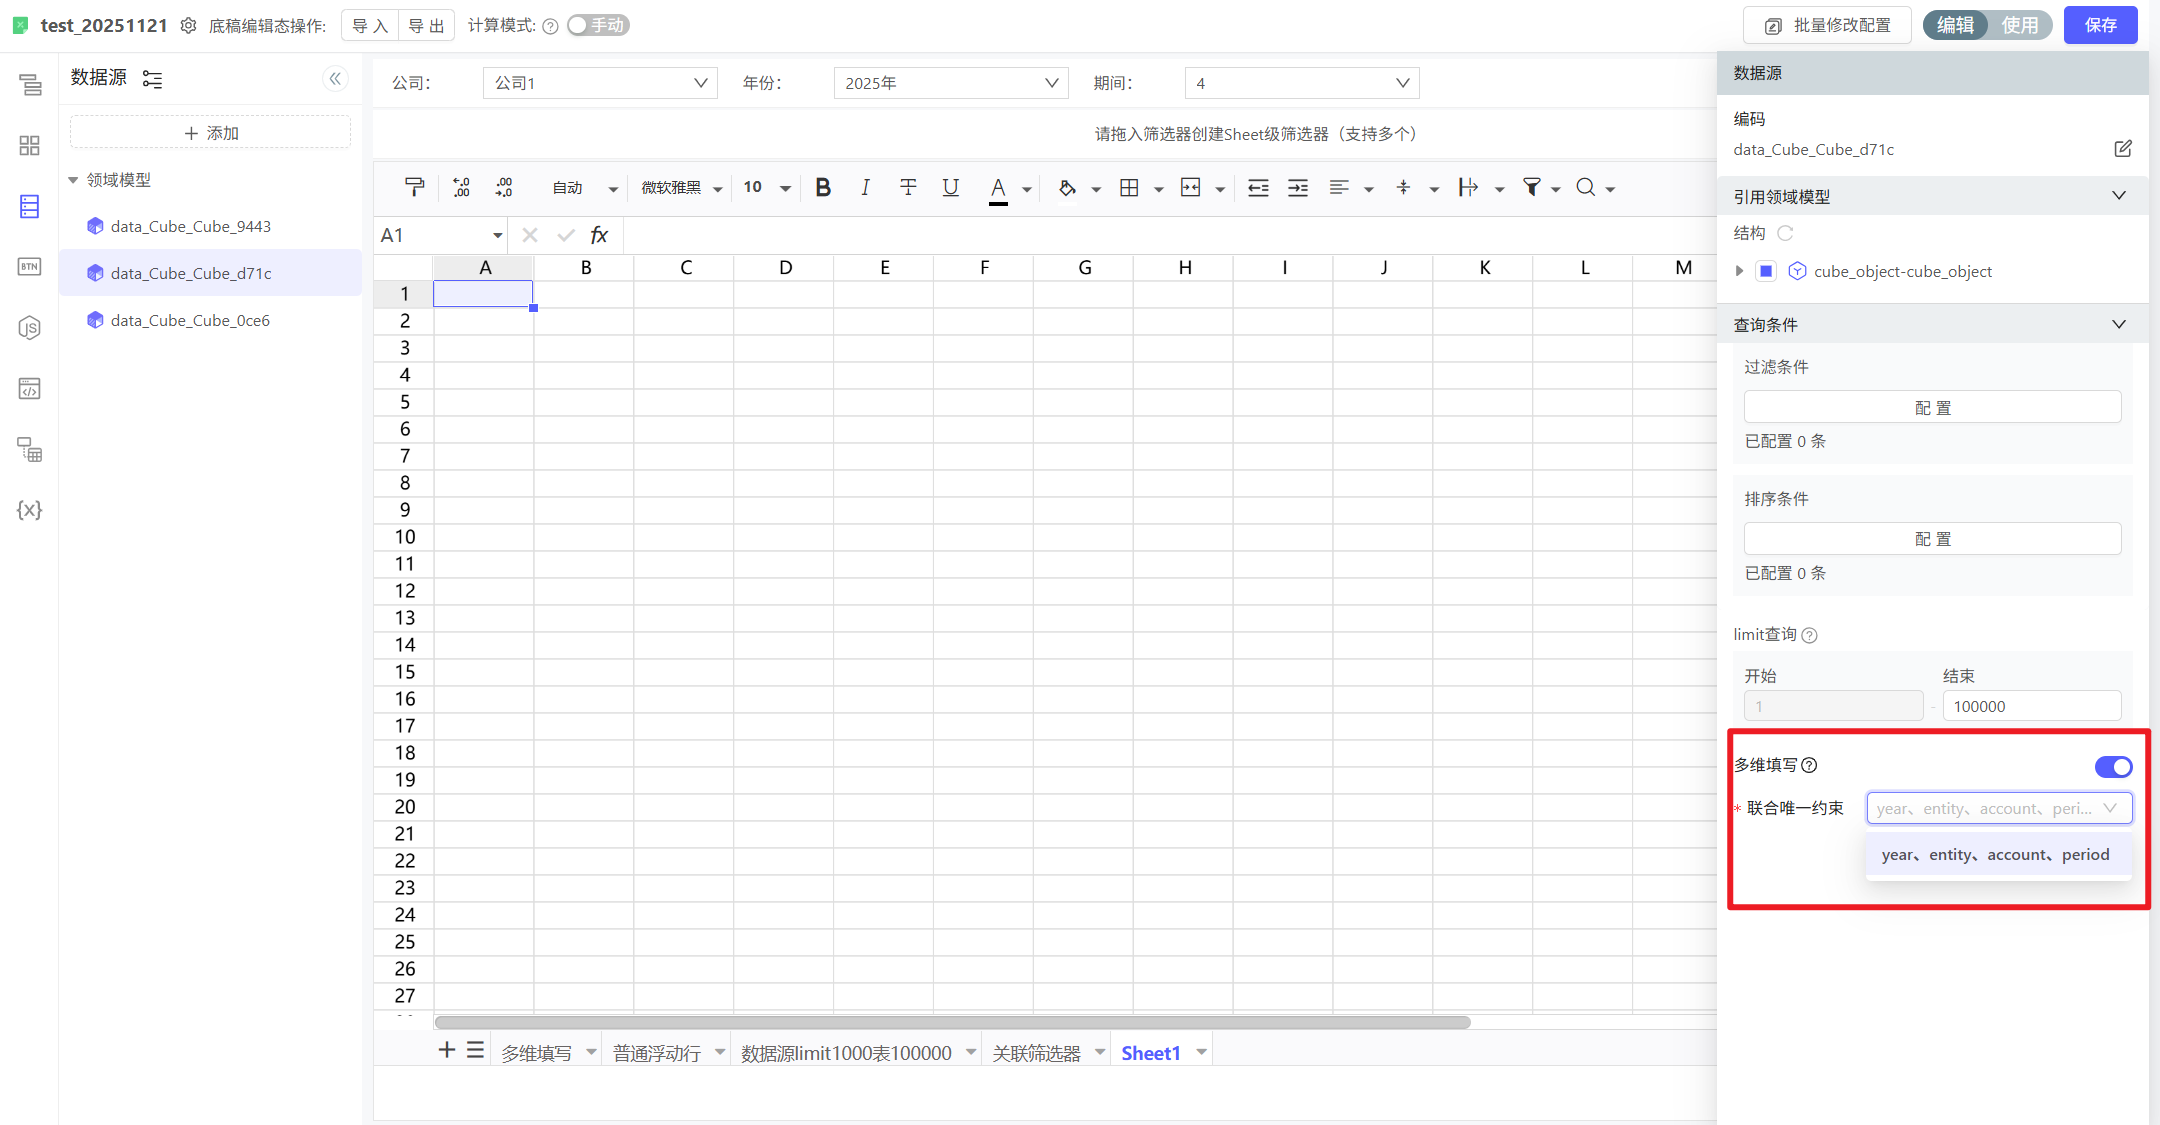Click filter condition configure button

pyautogui.click(x=1932, y=407)
